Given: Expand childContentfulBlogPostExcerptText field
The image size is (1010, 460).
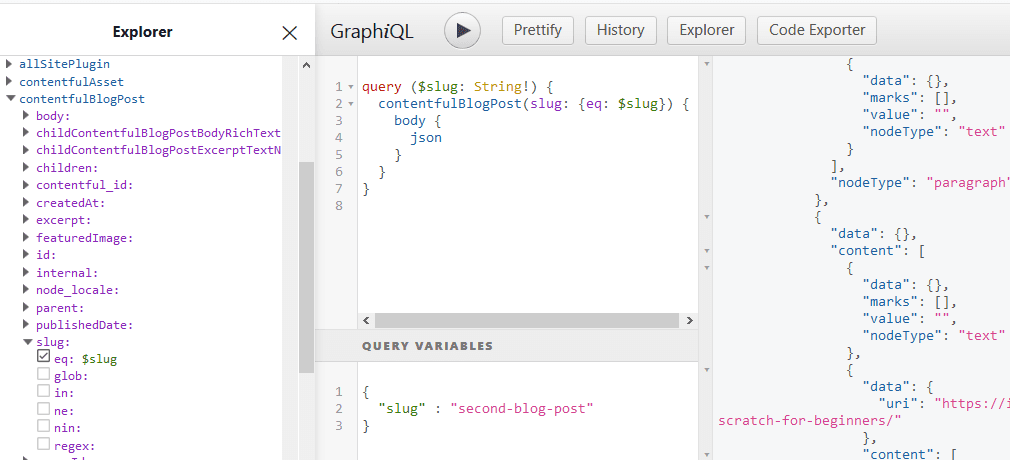Looking at the screenshot, I should [x=26, y=150].
